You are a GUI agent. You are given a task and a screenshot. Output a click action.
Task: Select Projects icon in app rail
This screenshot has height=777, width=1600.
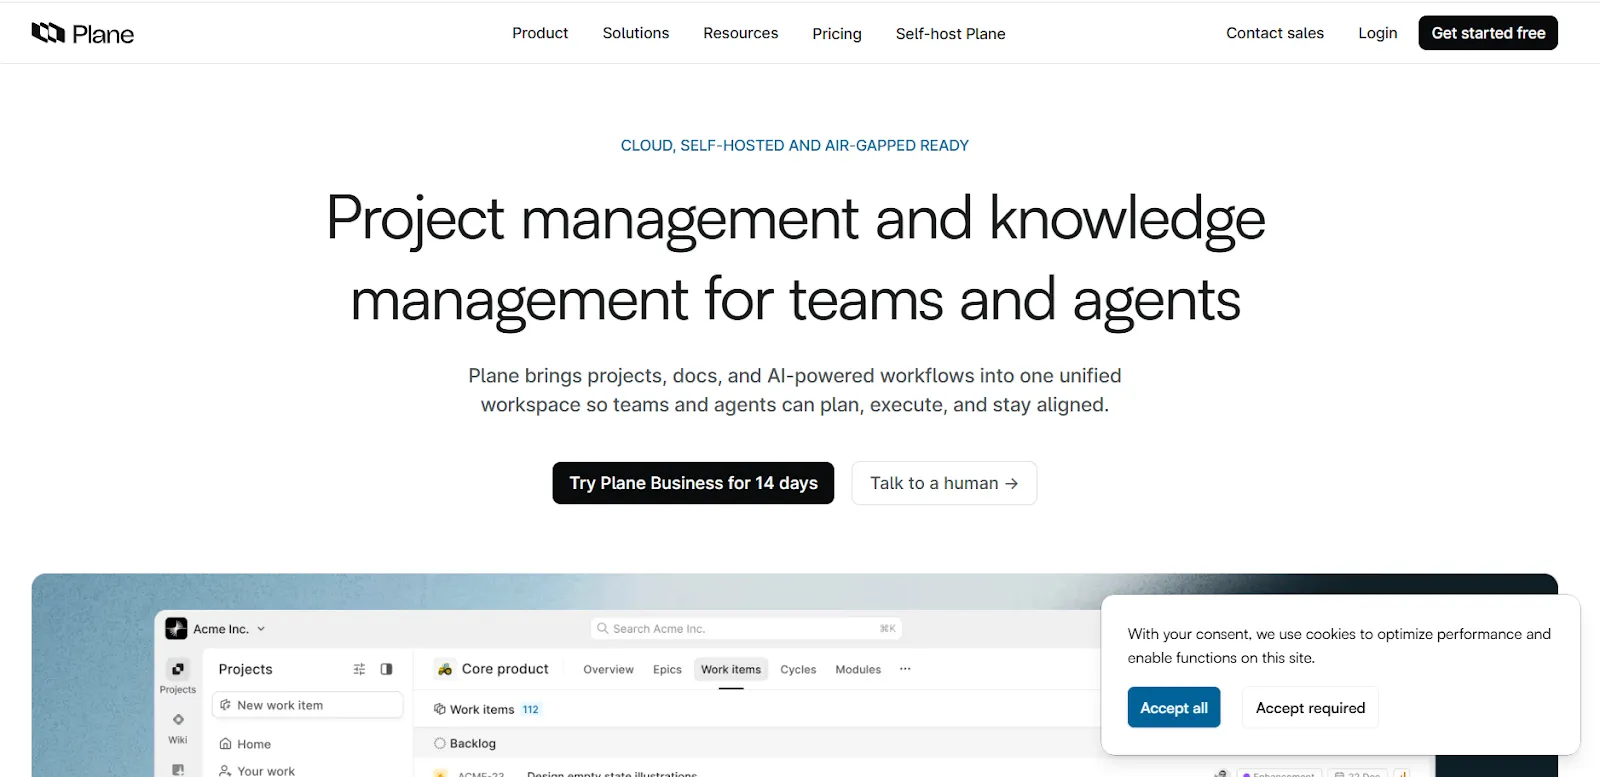178,669
